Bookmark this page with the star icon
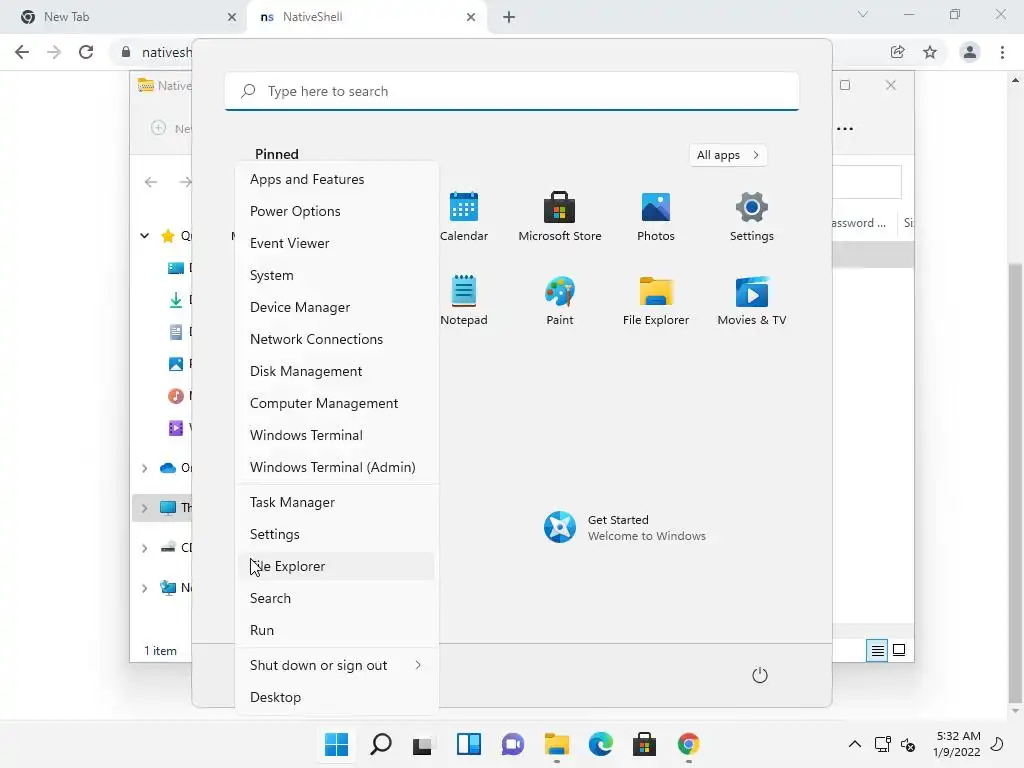The image size is (1024, 768). coord(930,52)
